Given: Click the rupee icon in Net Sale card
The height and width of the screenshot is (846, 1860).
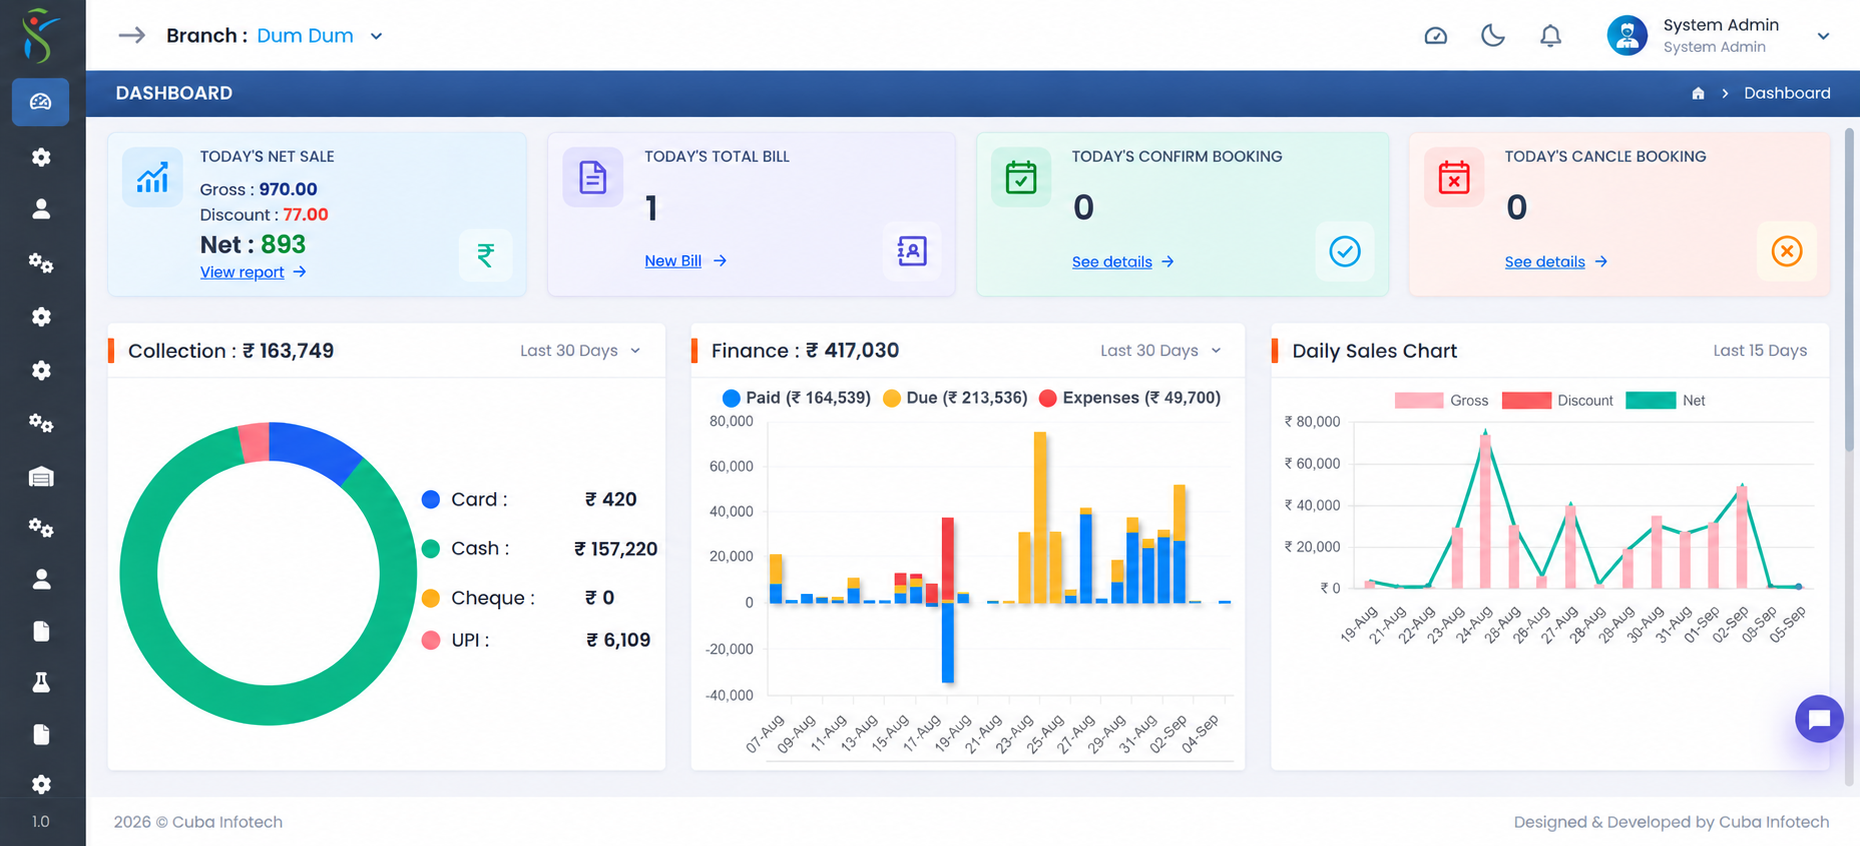Looking at the screenshot, I should tap(485, 255).
